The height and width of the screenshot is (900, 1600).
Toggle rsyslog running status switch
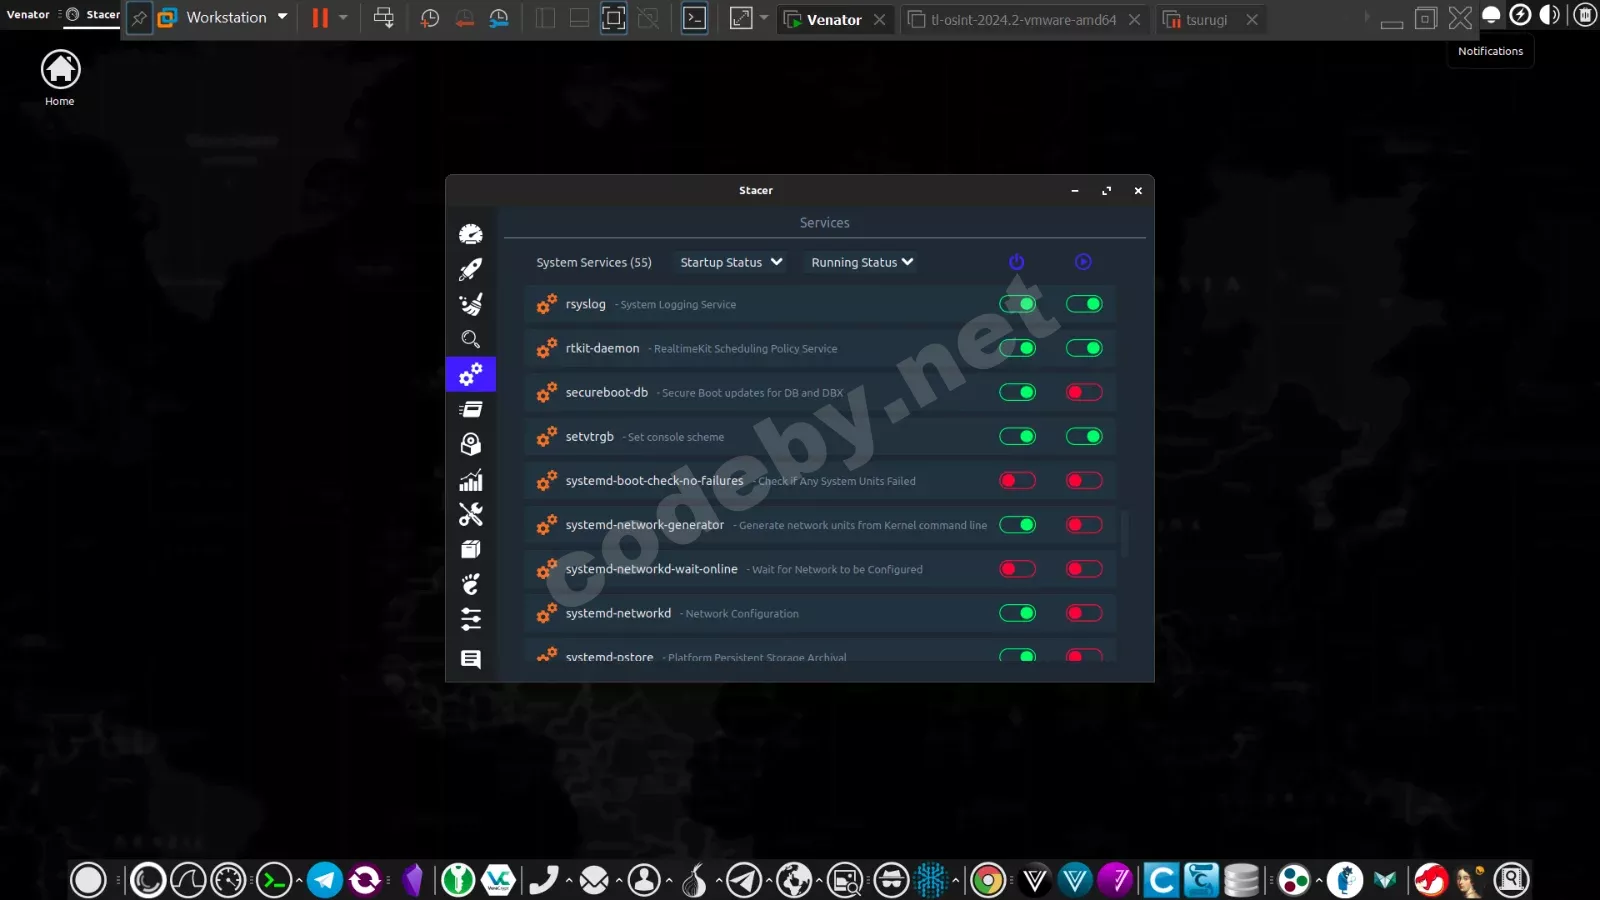1084,304
